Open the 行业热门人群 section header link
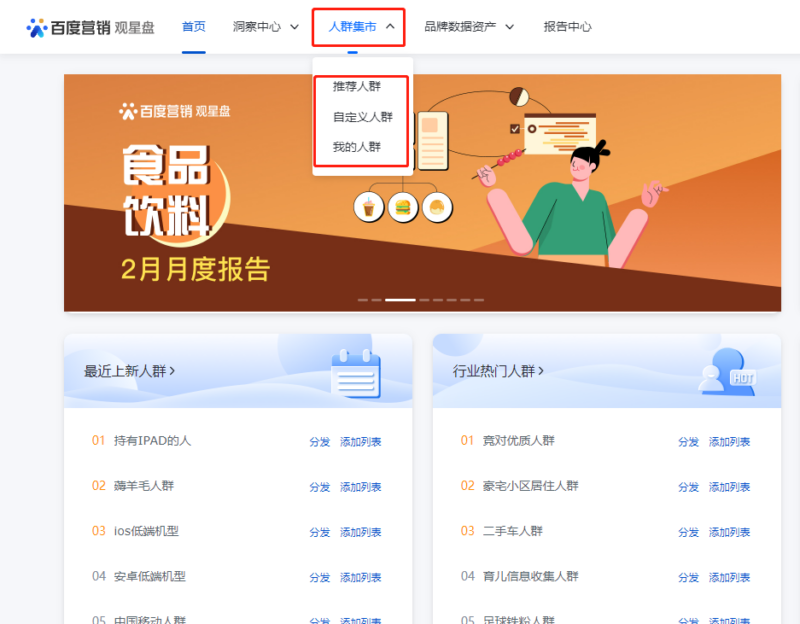The width and height of the screenshot is (800, 624). pos(498,371)
